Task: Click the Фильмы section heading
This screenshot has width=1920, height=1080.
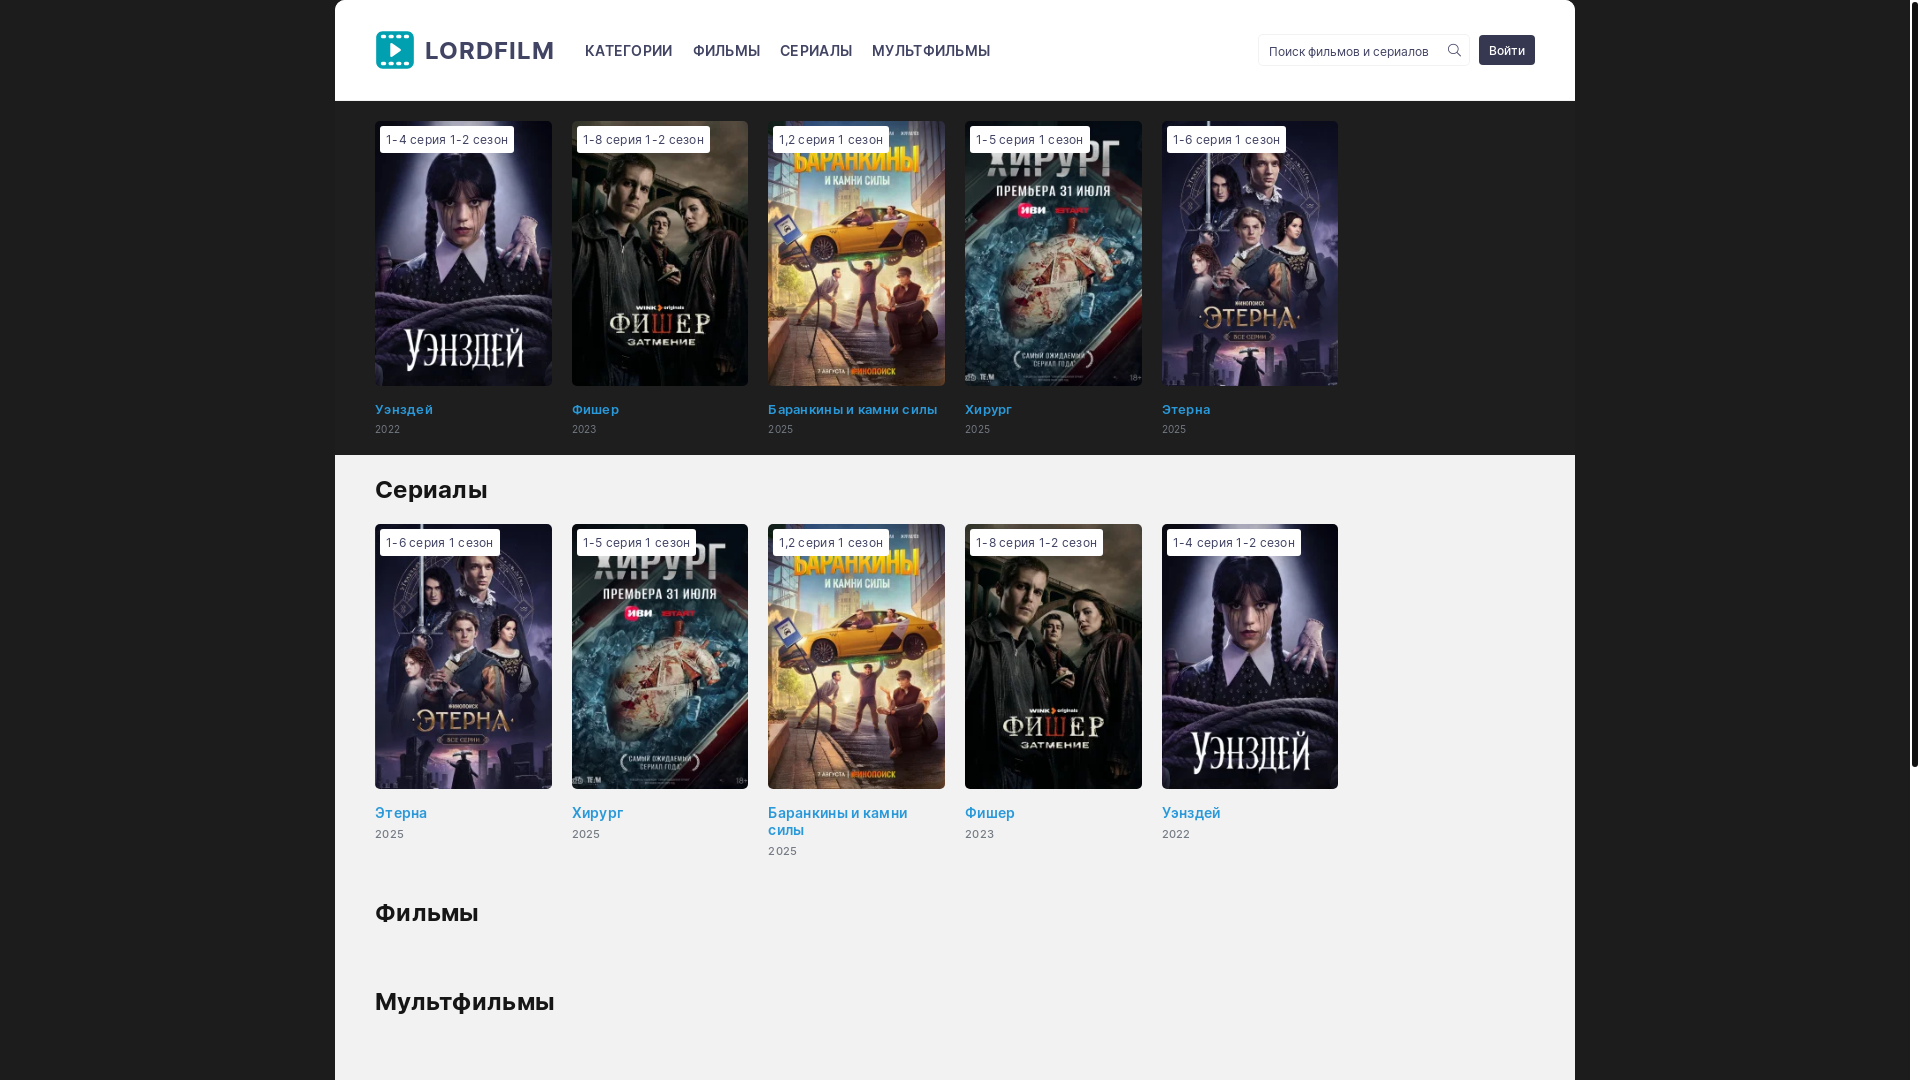Action: click(427, 913)
